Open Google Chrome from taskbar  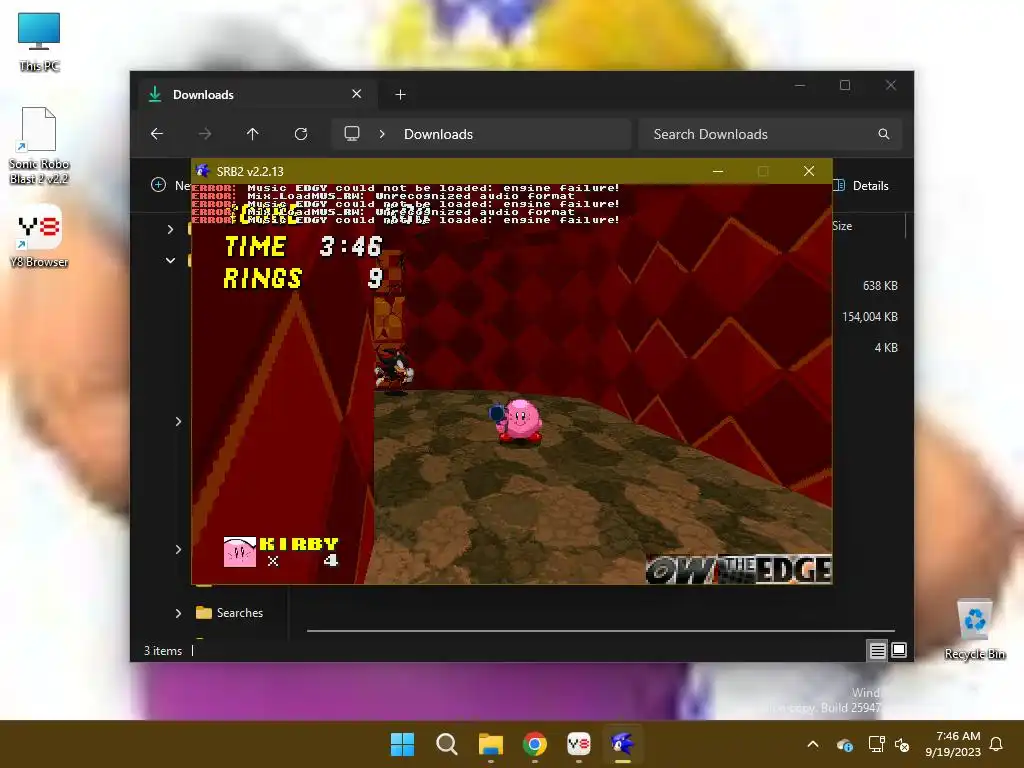[x=535, y=744]
